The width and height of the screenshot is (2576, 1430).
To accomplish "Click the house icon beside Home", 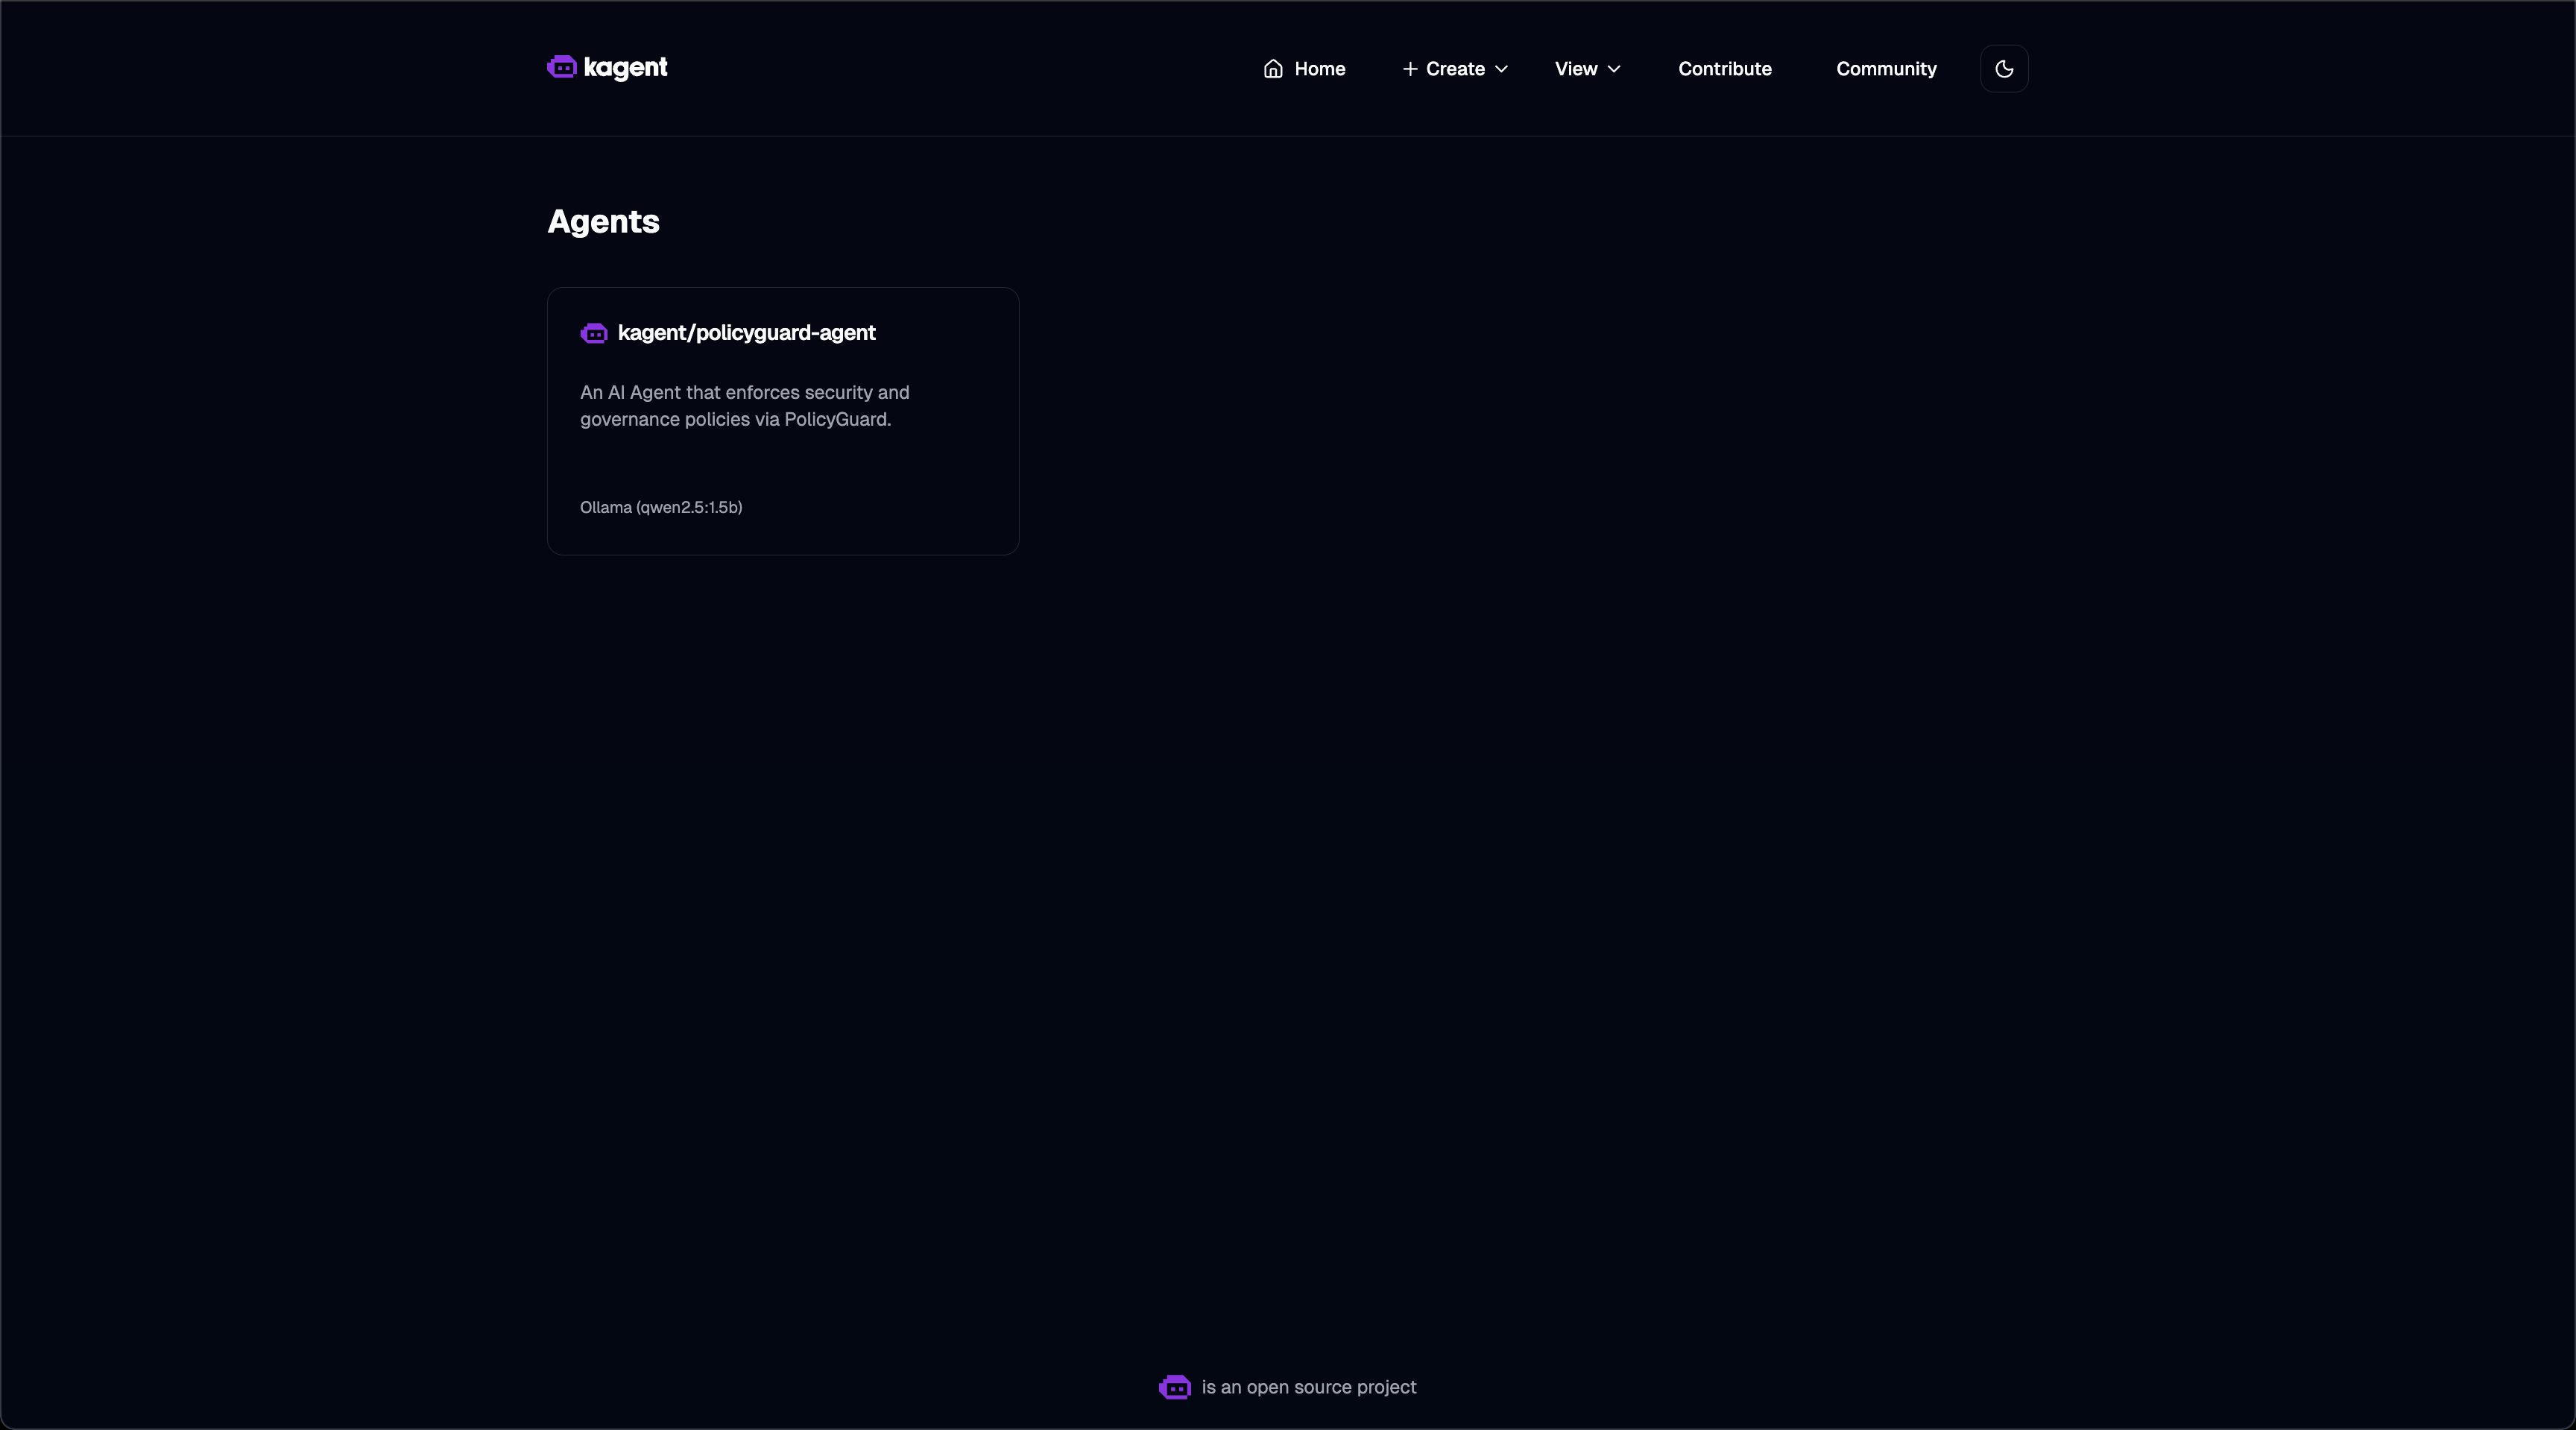I will pyautogui.click(x=1273, y=69).
